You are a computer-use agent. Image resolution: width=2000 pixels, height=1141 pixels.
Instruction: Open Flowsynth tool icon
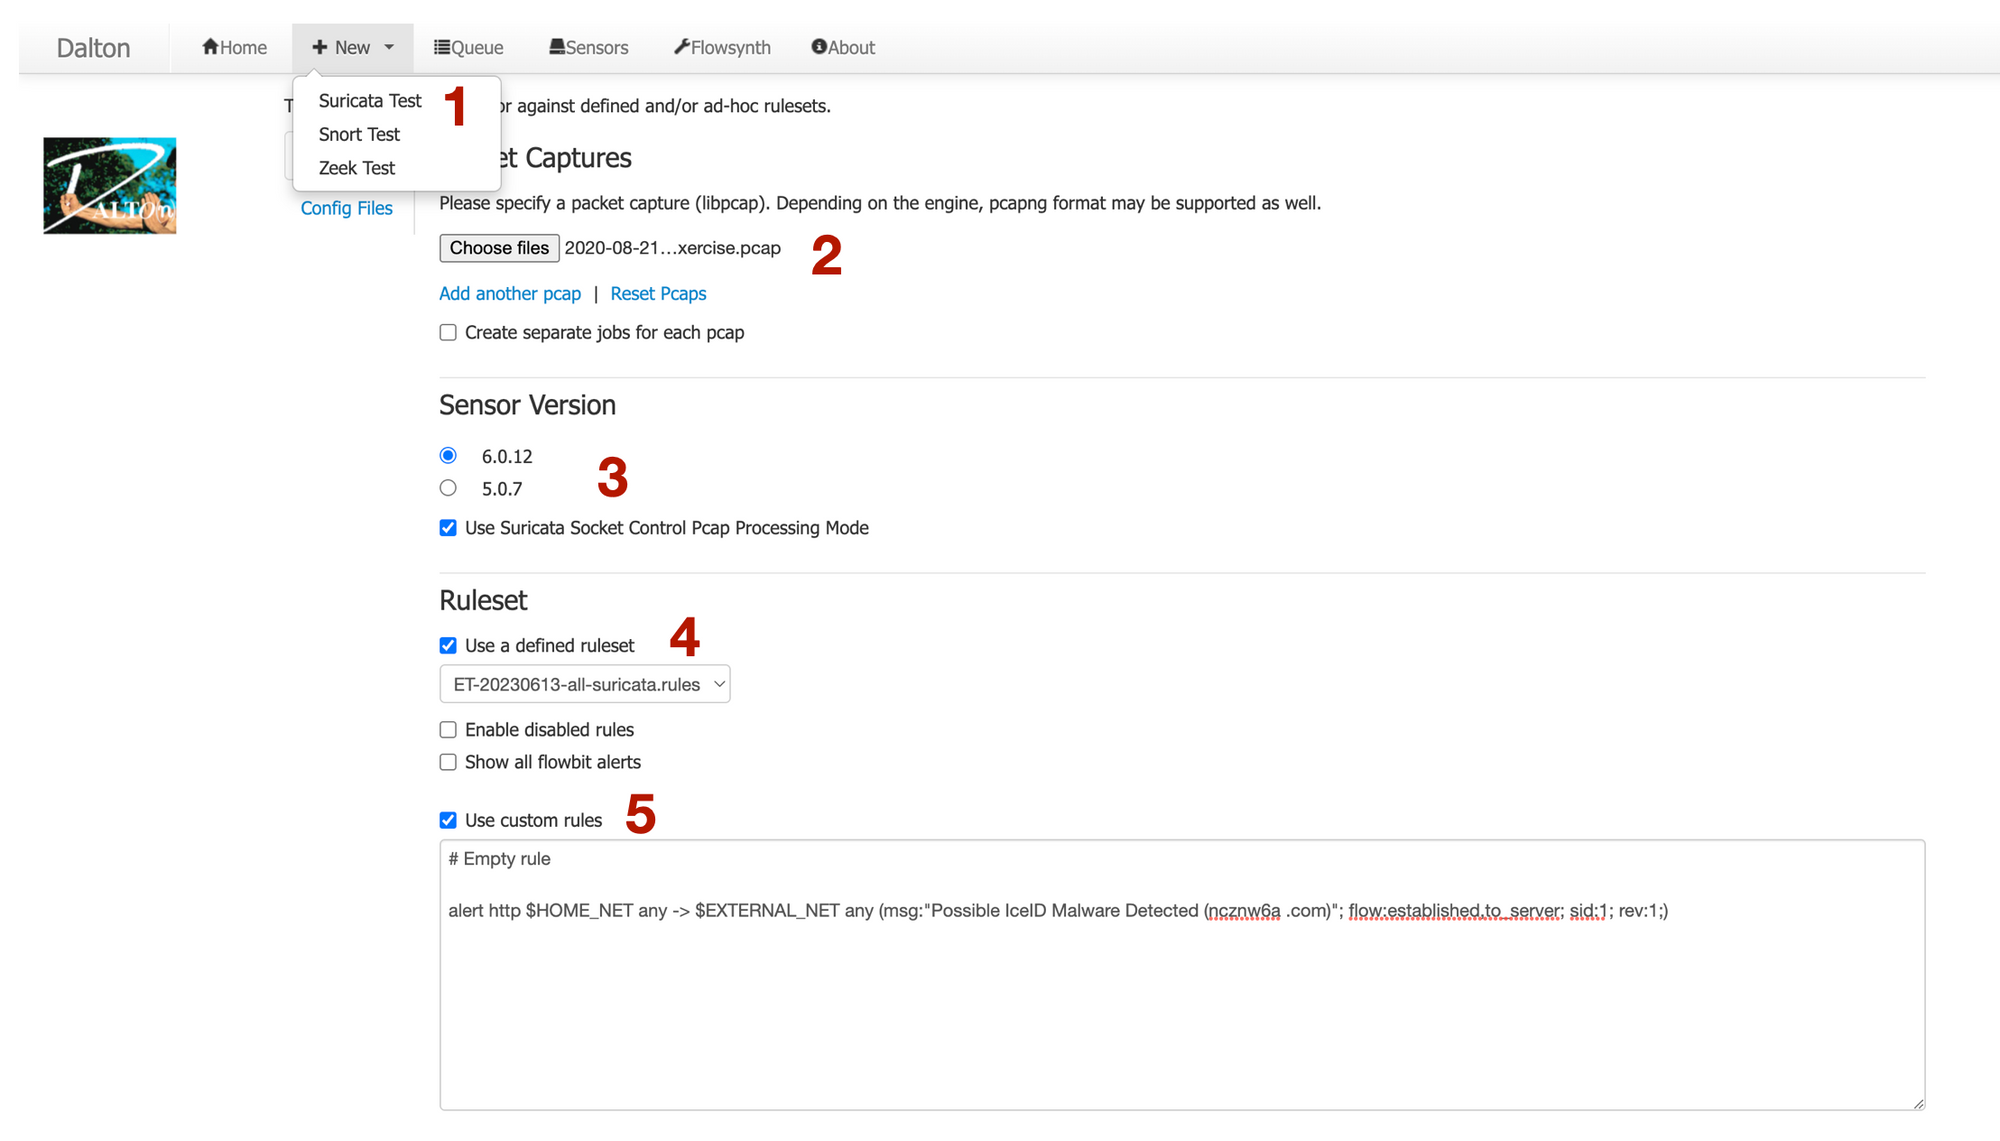click(679, 47)
